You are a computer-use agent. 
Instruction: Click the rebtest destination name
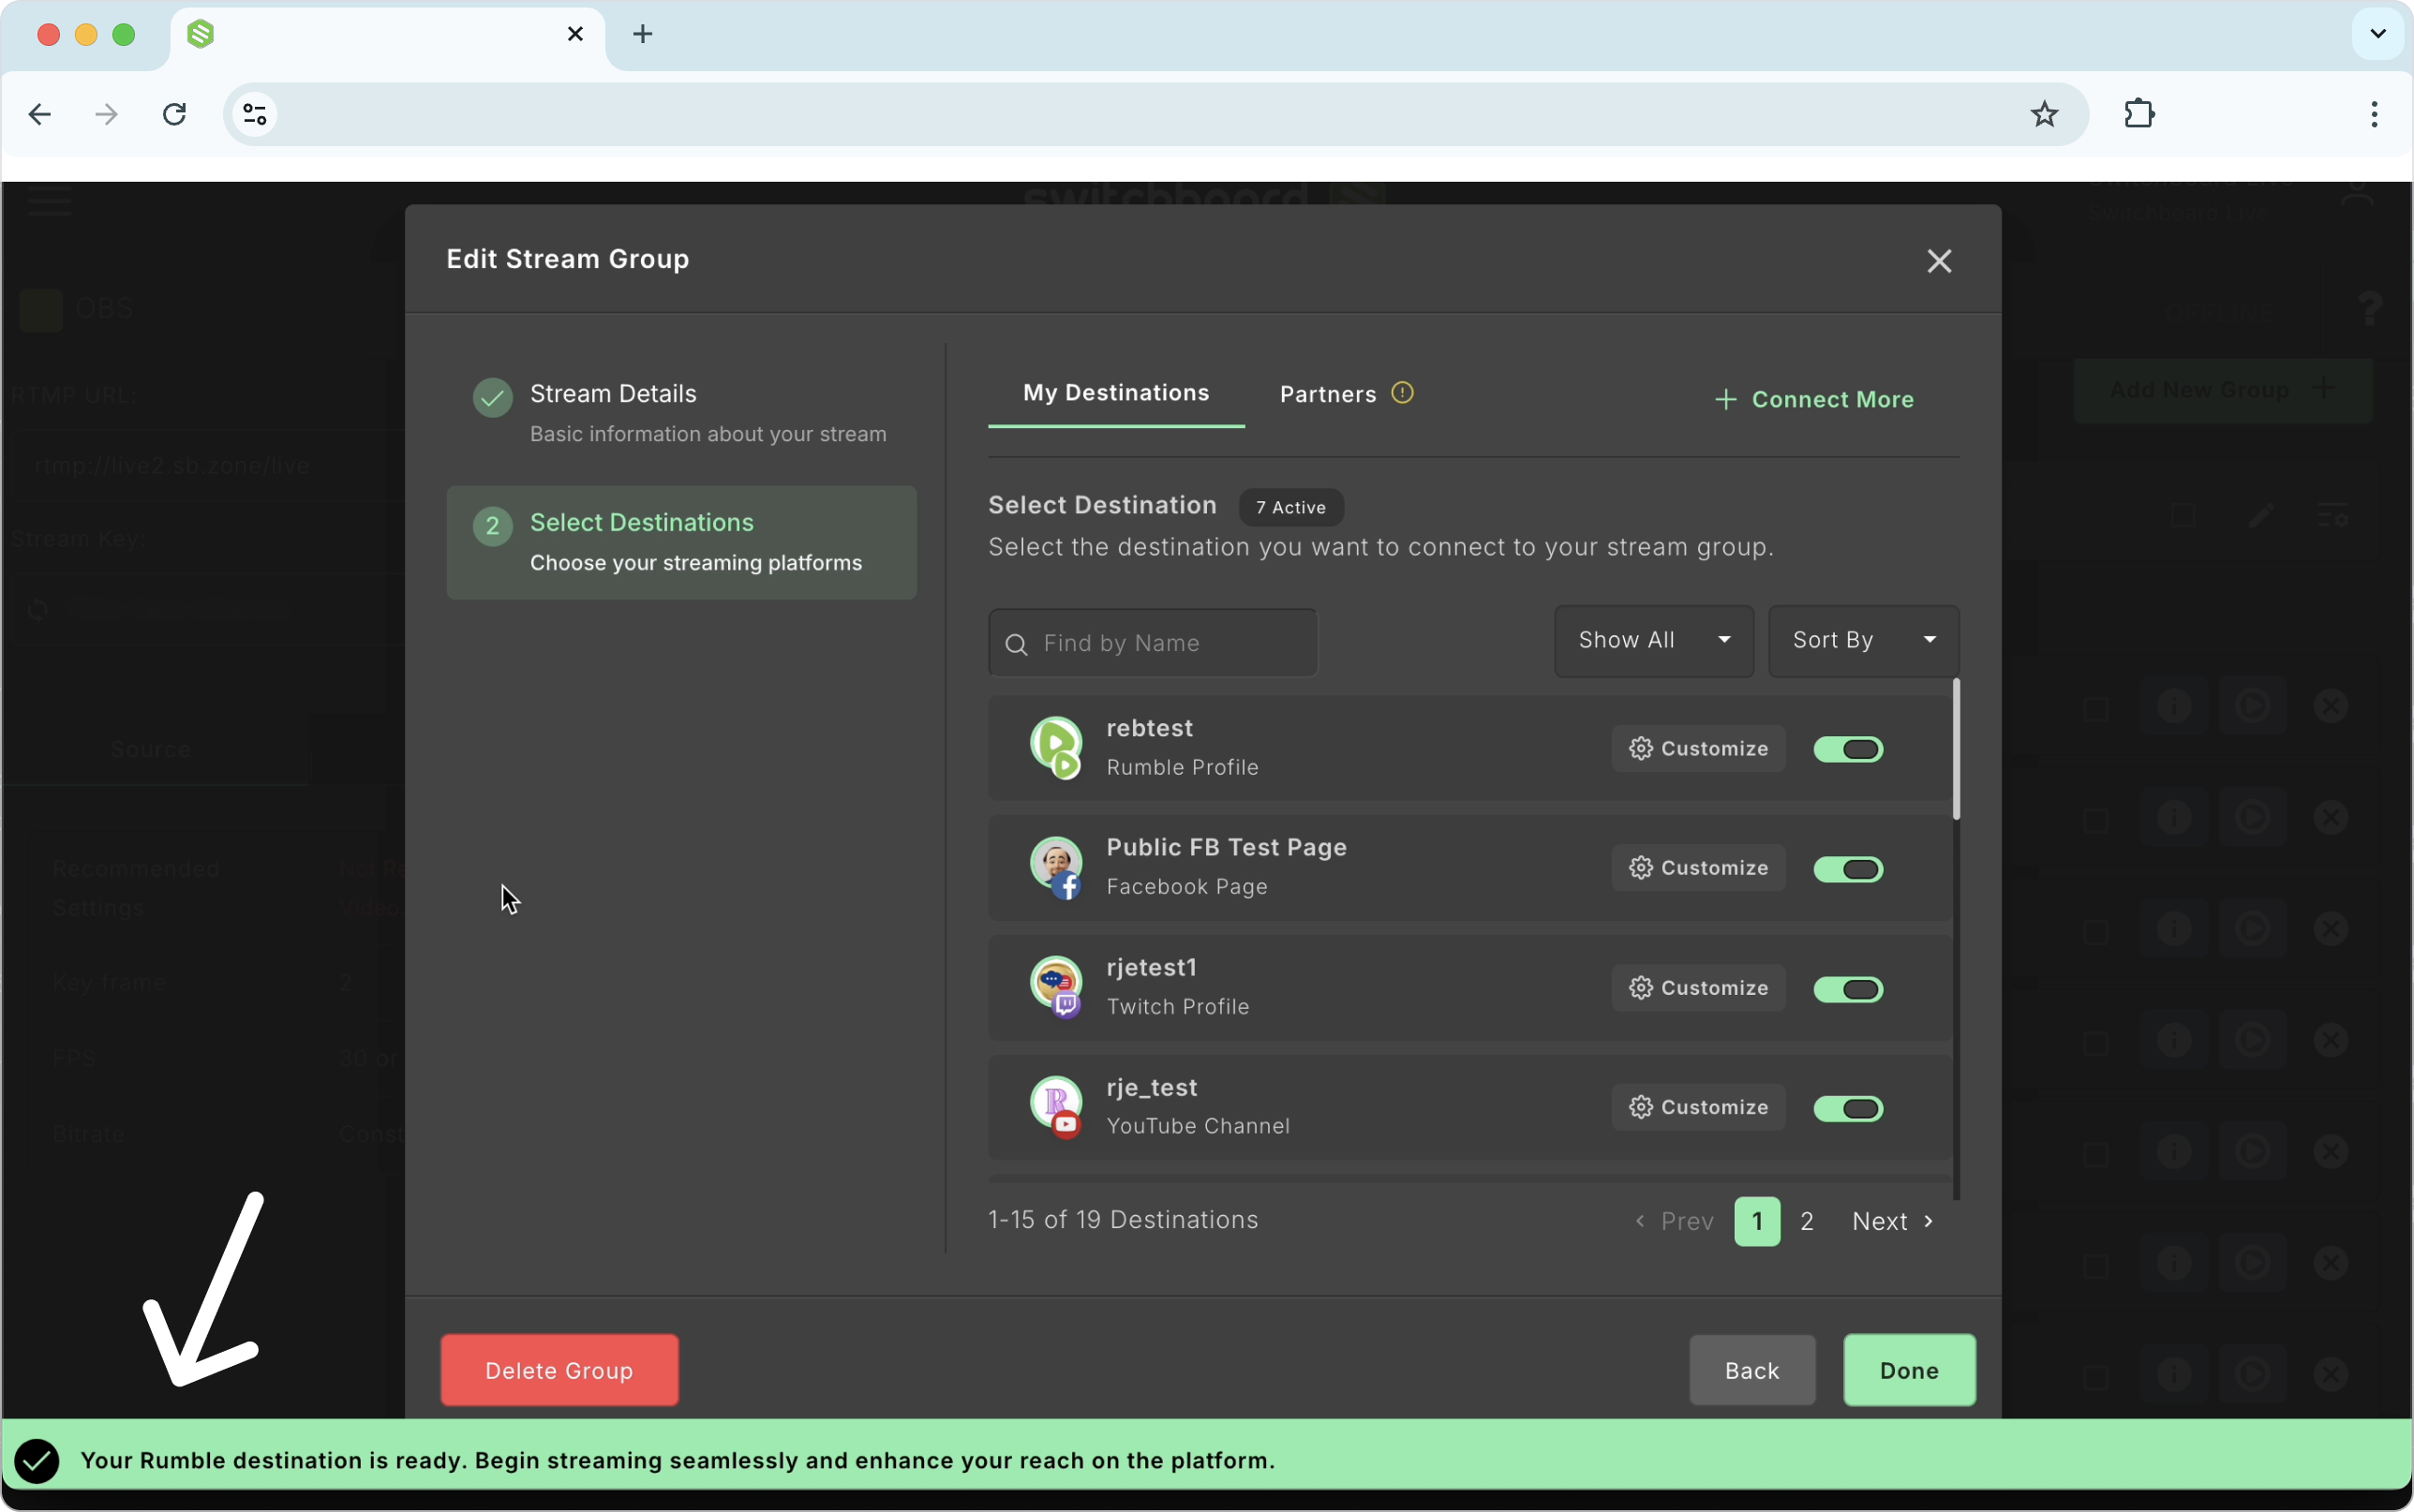coord(1150,728)
